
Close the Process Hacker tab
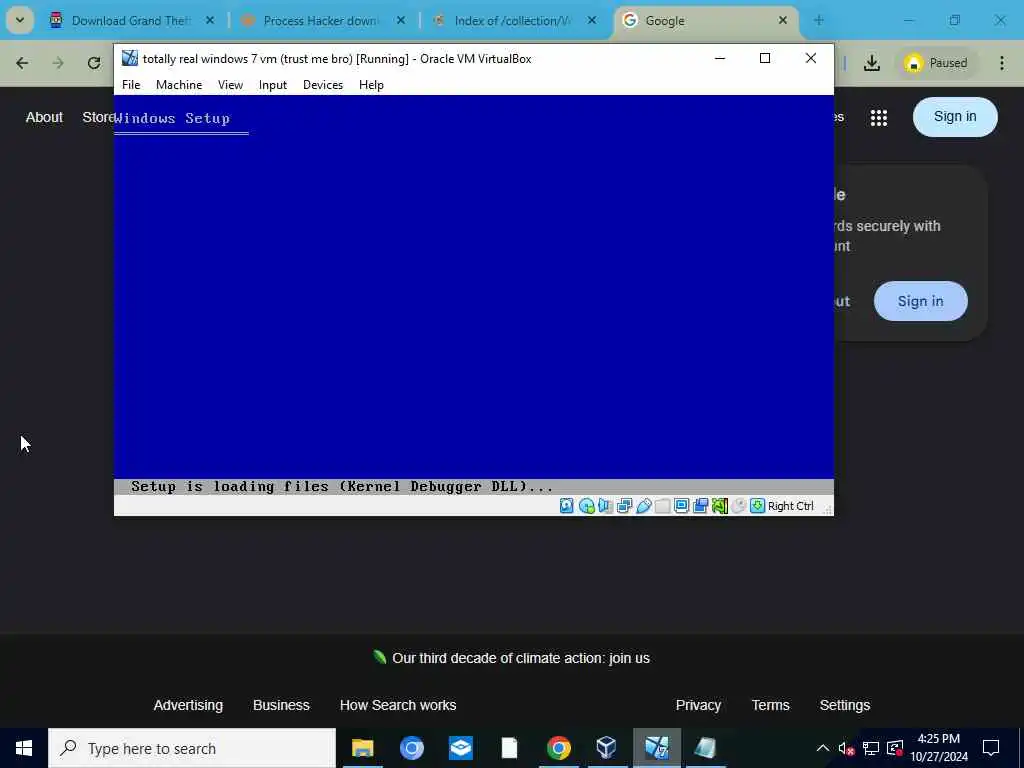(x=401, y=21)
